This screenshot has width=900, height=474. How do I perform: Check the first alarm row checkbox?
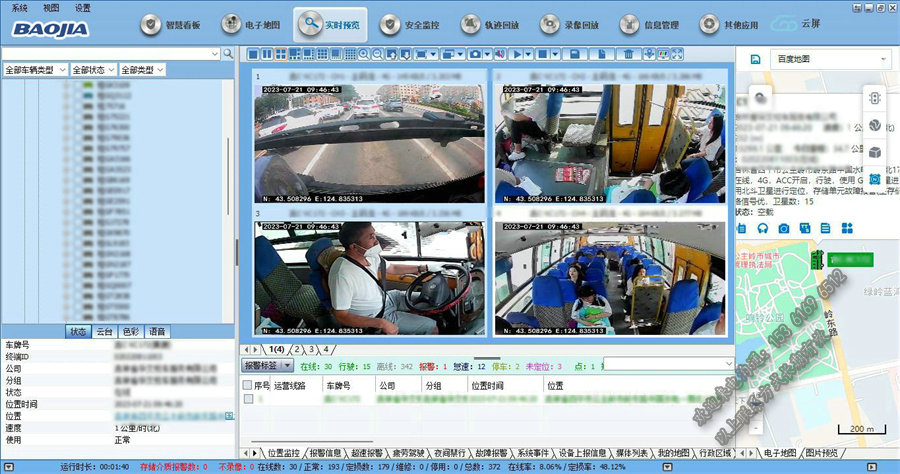pyautogui.click(x=248, y=399)
